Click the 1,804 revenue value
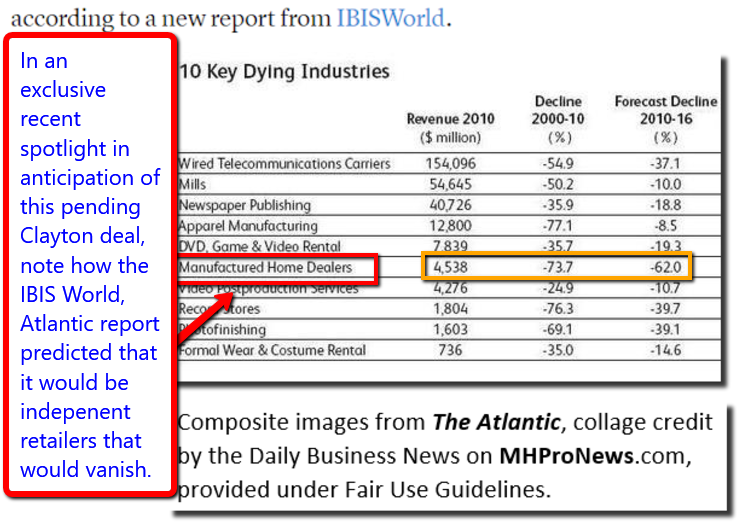This screenshot has height=532, width=746. pos(450,309)
